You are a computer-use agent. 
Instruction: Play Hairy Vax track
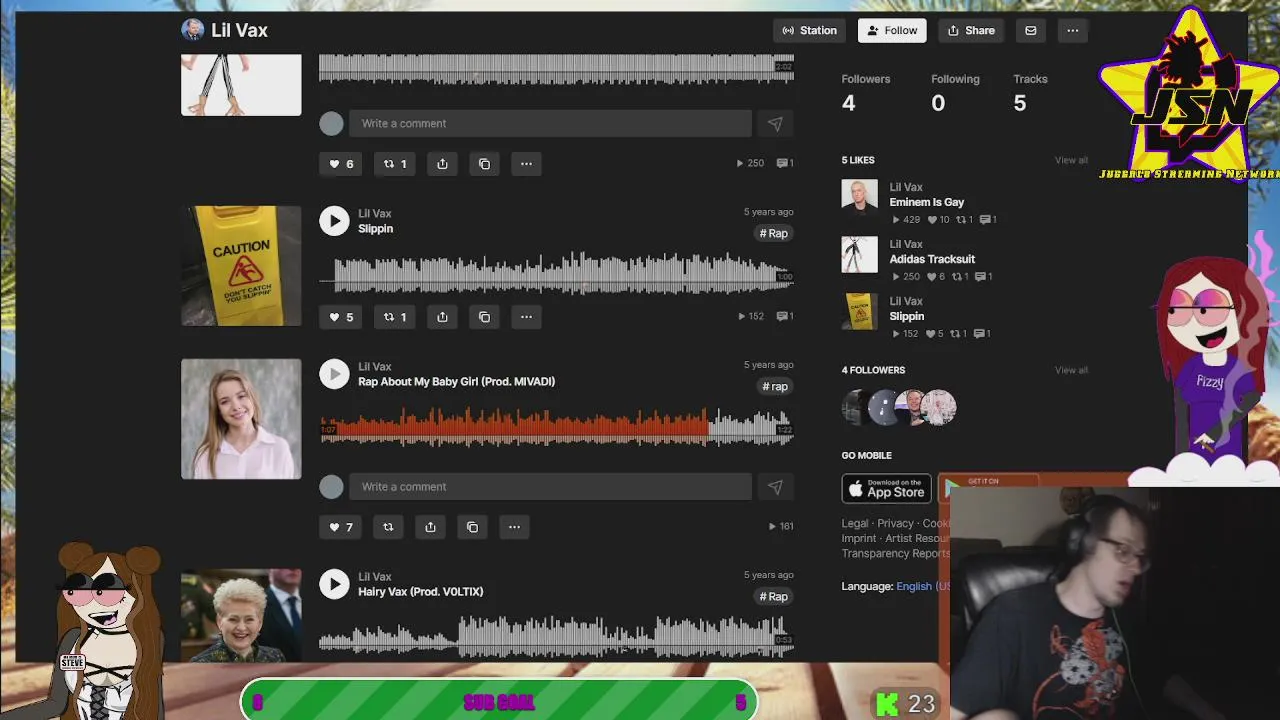[x=334, y=584]
